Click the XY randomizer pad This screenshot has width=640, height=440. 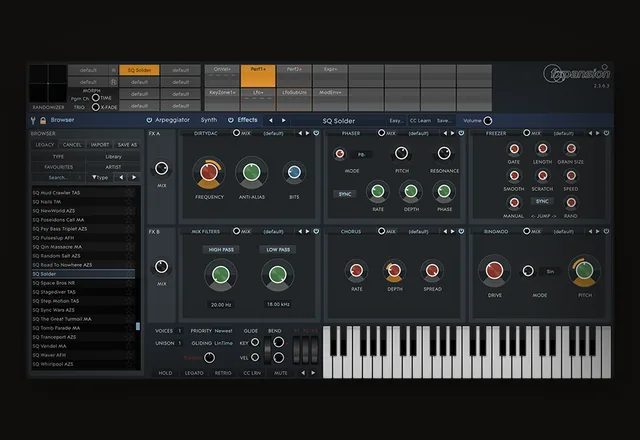[x=48, y=83]
